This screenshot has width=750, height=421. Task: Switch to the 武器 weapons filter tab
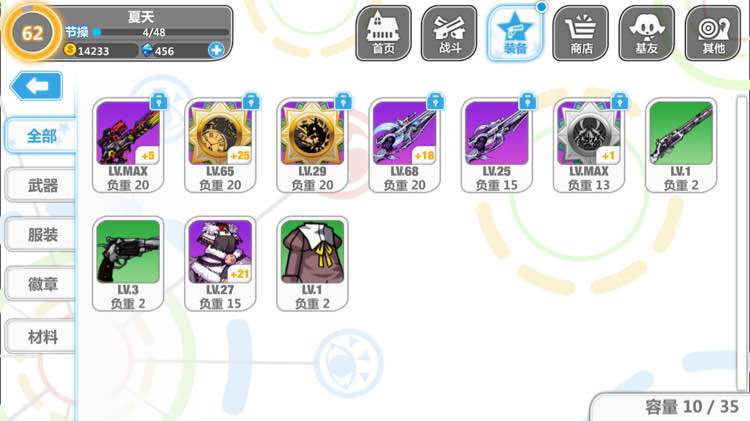[41, 185]
